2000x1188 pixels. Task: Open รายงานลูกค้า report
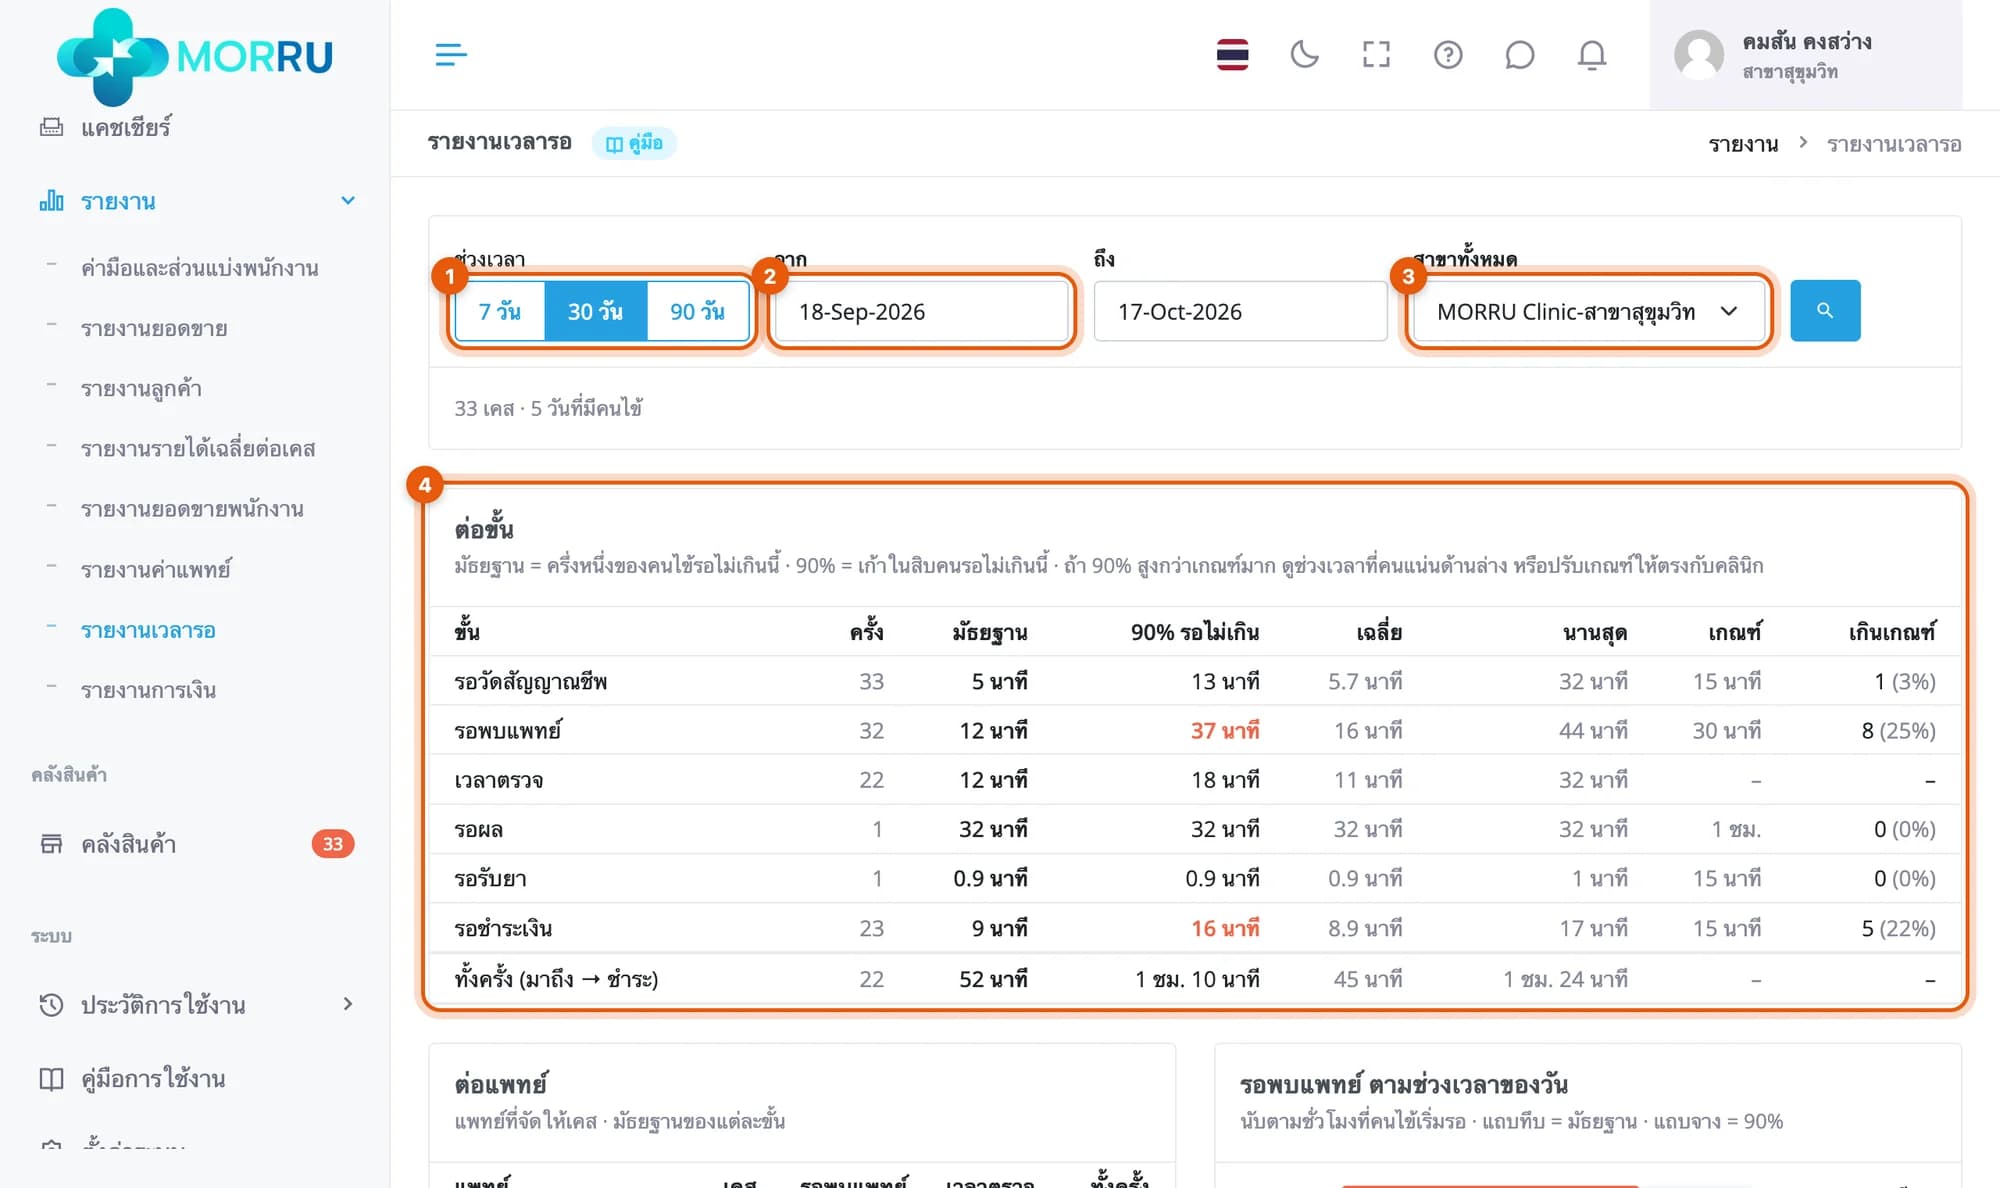141,388
